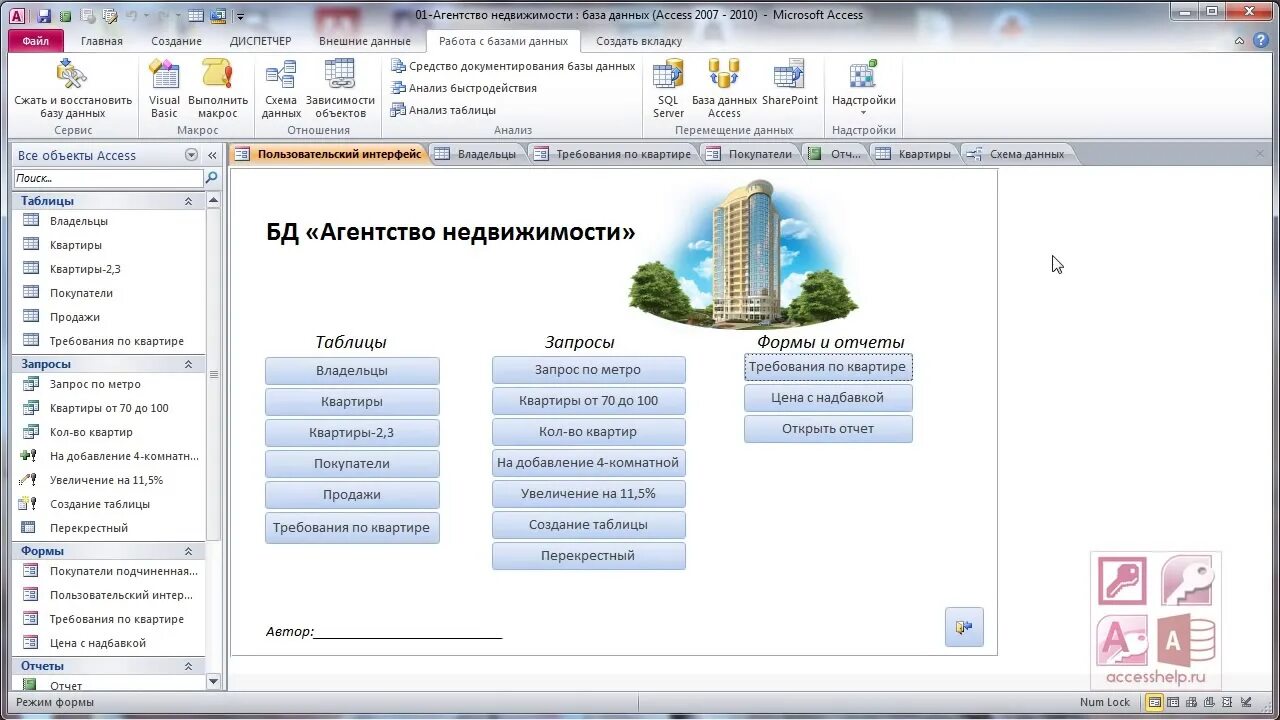
Task: Click Цена с надбавкой button on form
Action: (x=828, y=398)
